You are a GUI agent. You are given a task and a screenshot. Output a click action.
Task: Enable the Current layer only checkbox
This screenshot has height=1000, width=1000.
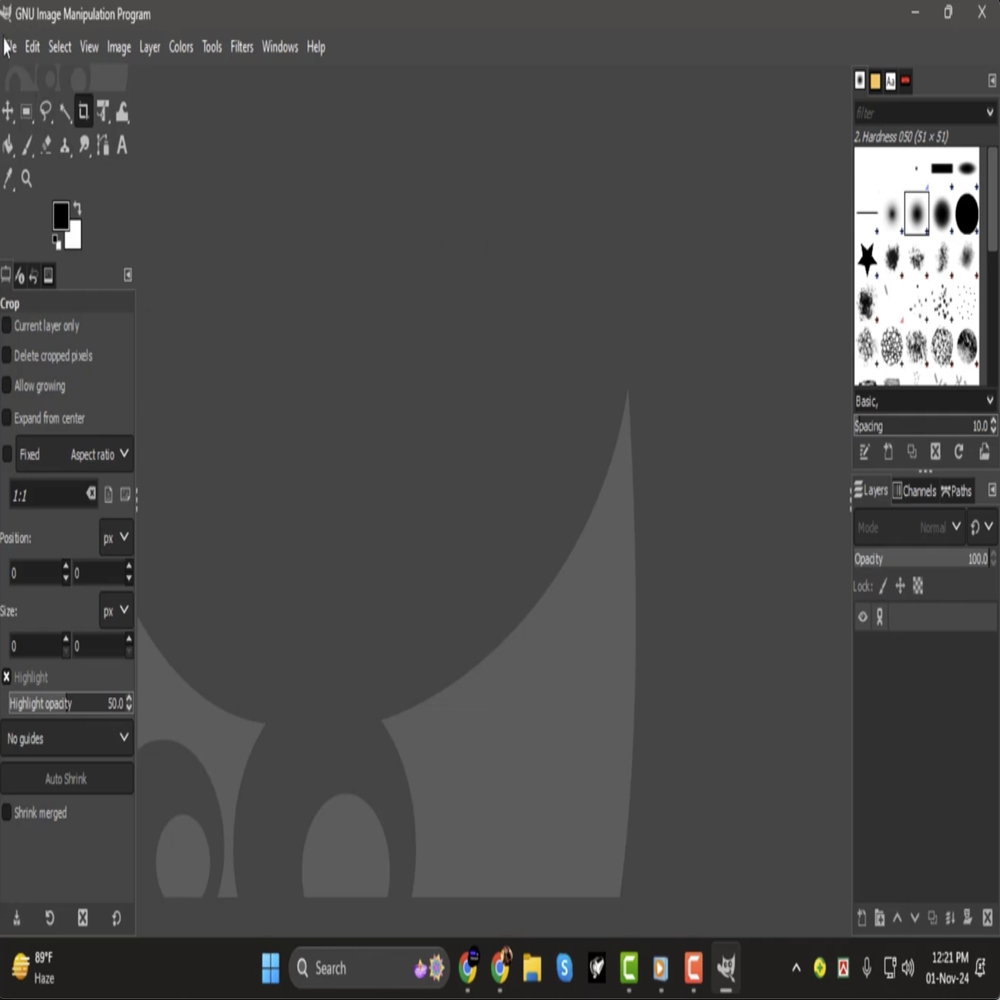tap(7, 326)
